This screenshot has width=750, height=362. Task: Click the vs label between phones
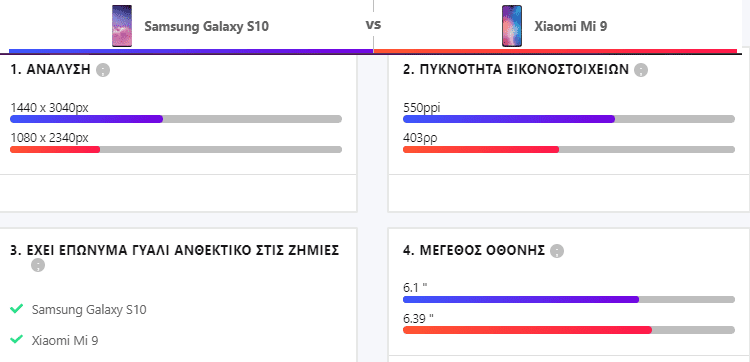[374, 25]
